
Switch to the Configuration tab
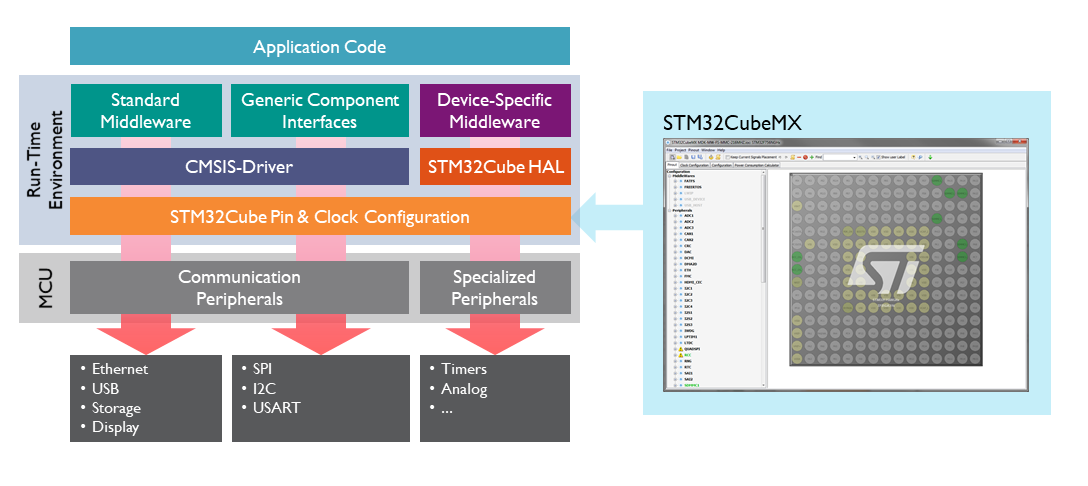722,165
